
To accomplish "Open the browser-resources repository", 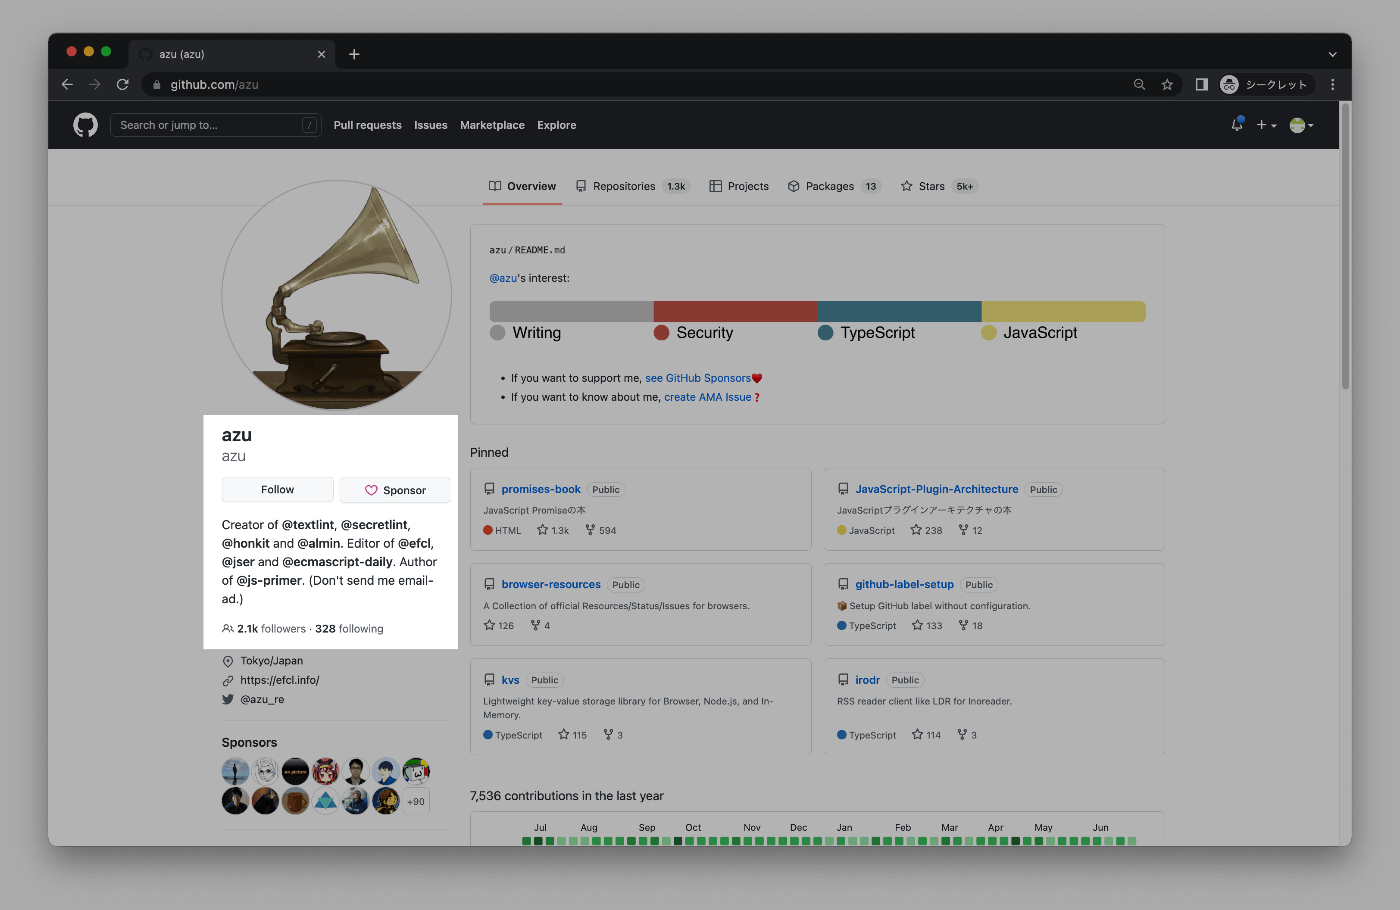I will pyautogui.click(x=551, y=584).
